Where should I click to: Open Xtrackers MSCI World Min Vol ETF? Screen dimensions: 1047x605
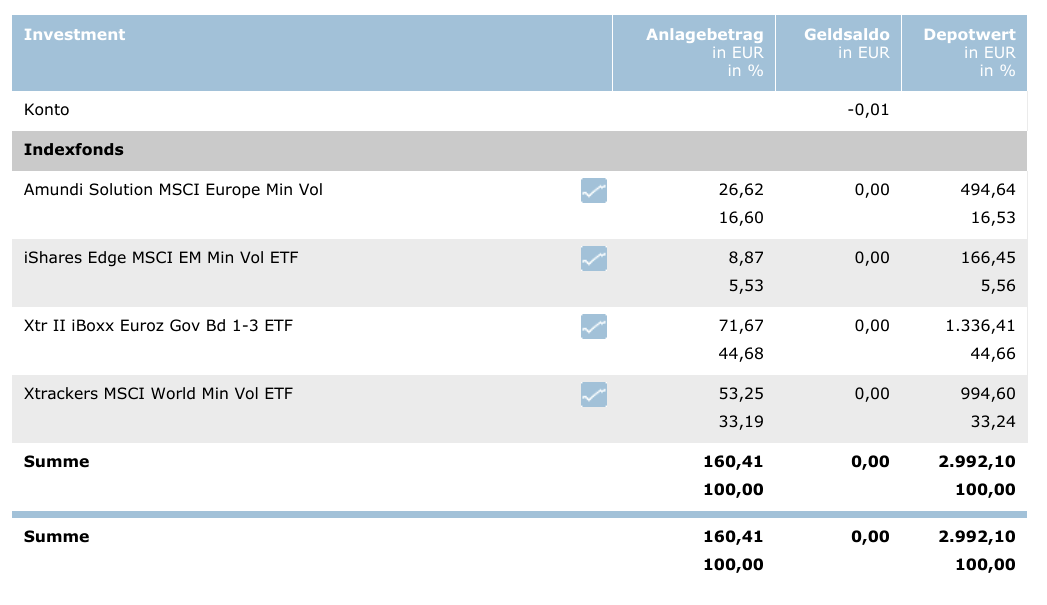tap(158, 394)
